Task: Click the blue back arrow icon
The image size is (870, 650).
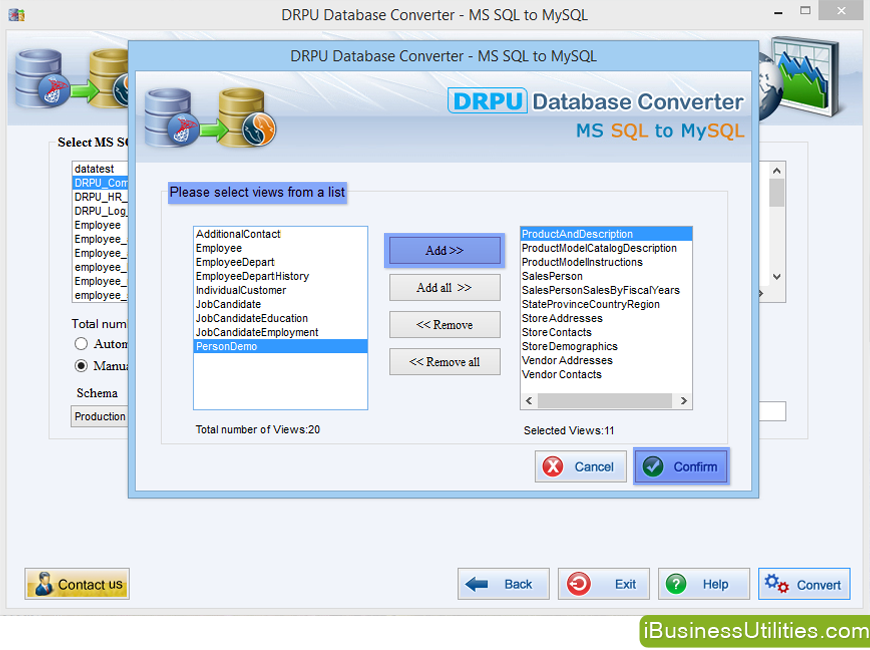Action: click(476, 584)
